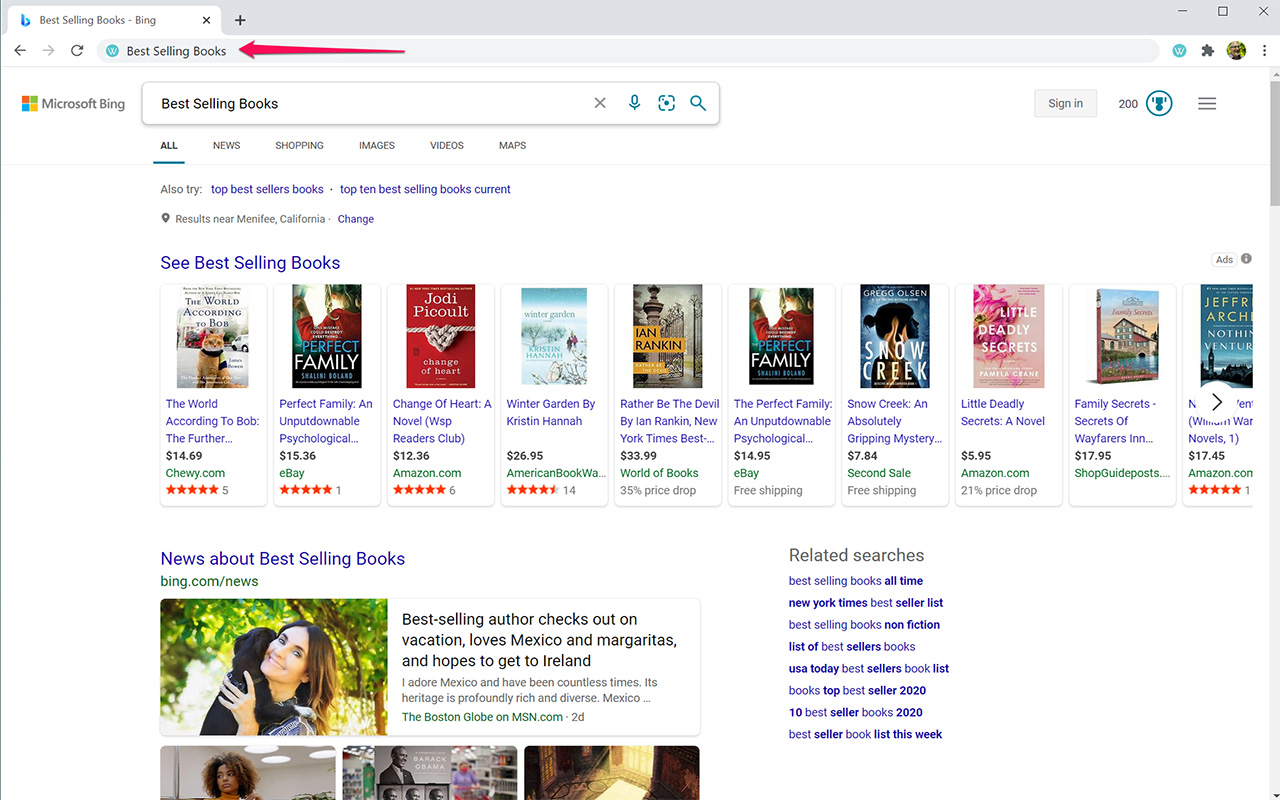
Task: Select the ALL results tab
Action: [169, 146]
